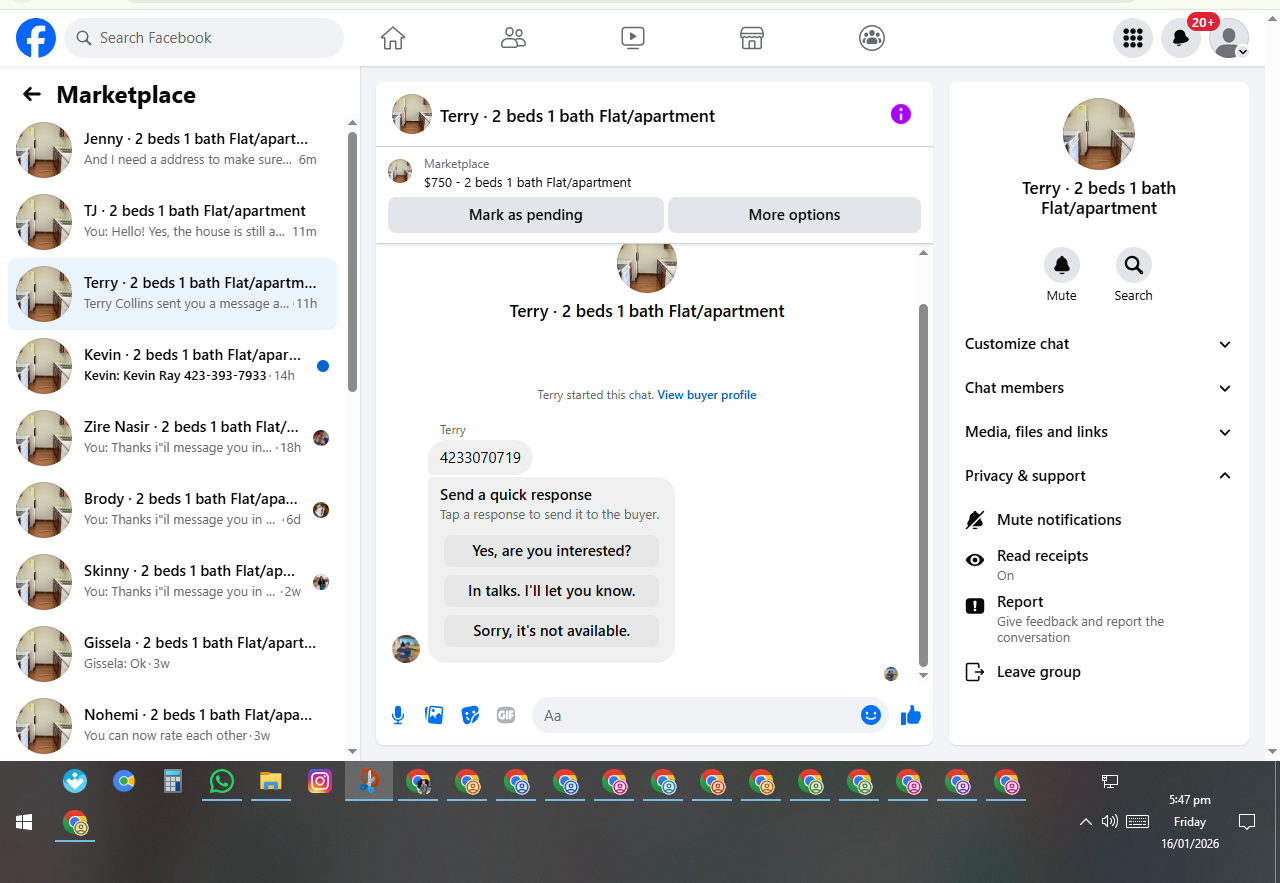Open the Brody conversation
Viewport: 1280px width, 883px height.
[x=173, y=510]
